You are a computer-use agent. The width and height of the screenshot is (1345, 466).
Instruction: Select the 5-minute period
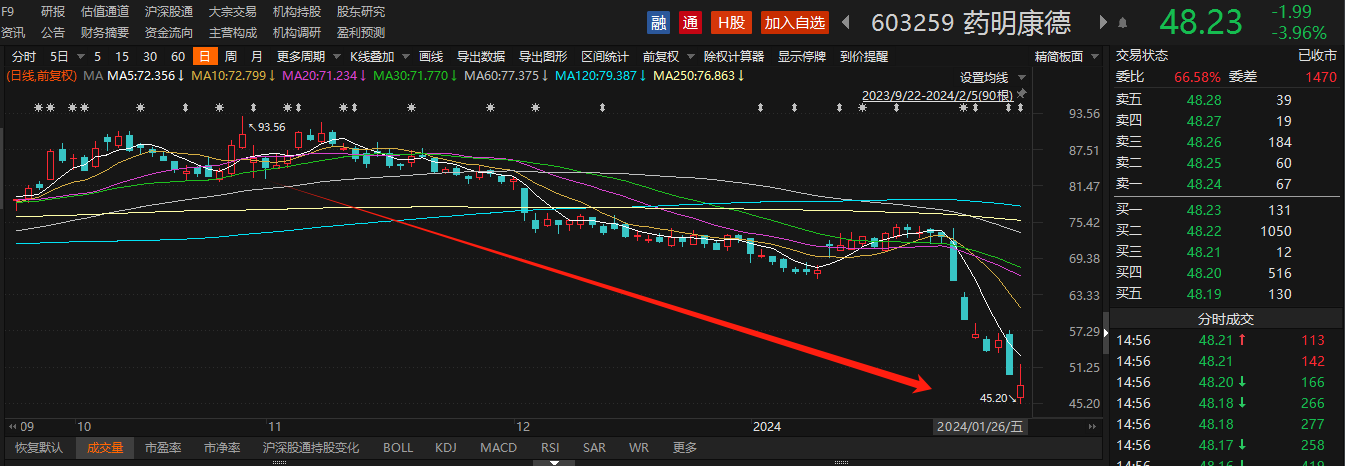[x=97, y=56]
